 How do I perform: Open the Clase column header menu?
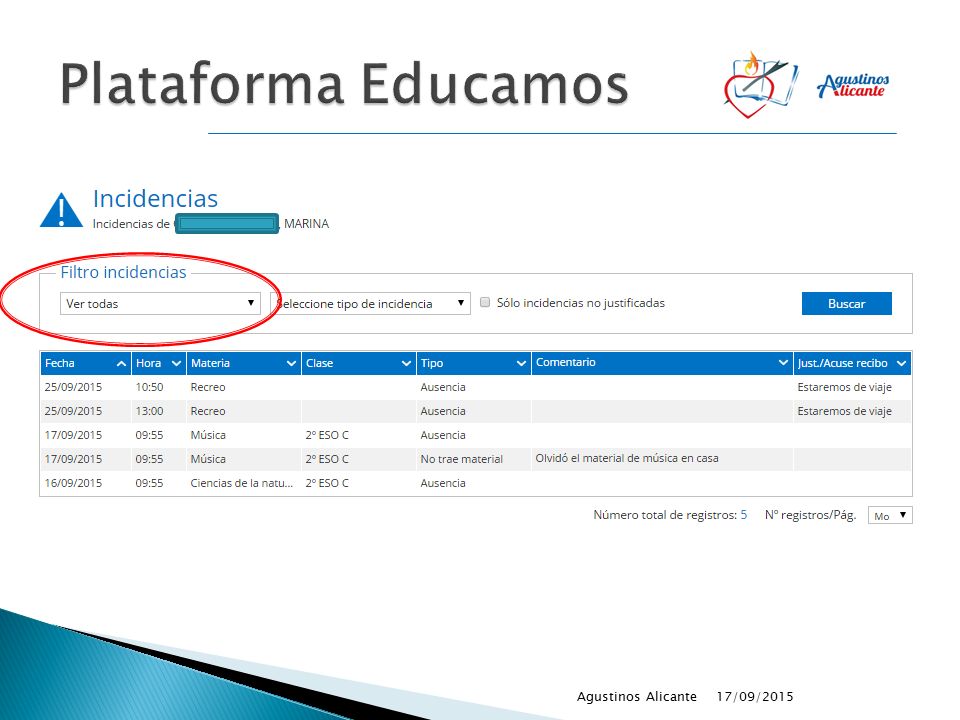(x=406, y=364)
